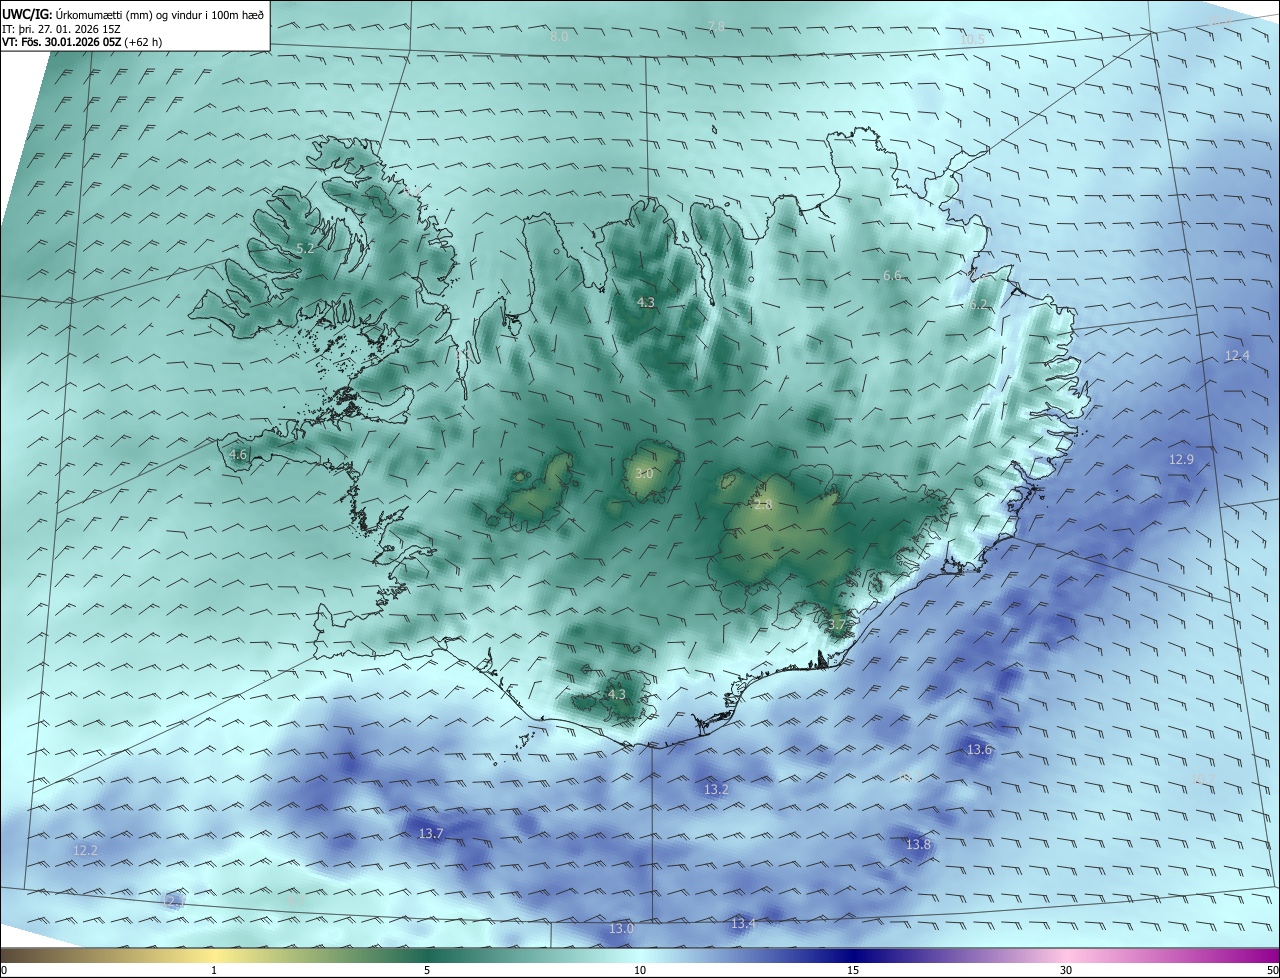The image size is (1280, 978).
Task: Click the 4.3 value on the northern mountain peninsula
Action: pos(646,302)
